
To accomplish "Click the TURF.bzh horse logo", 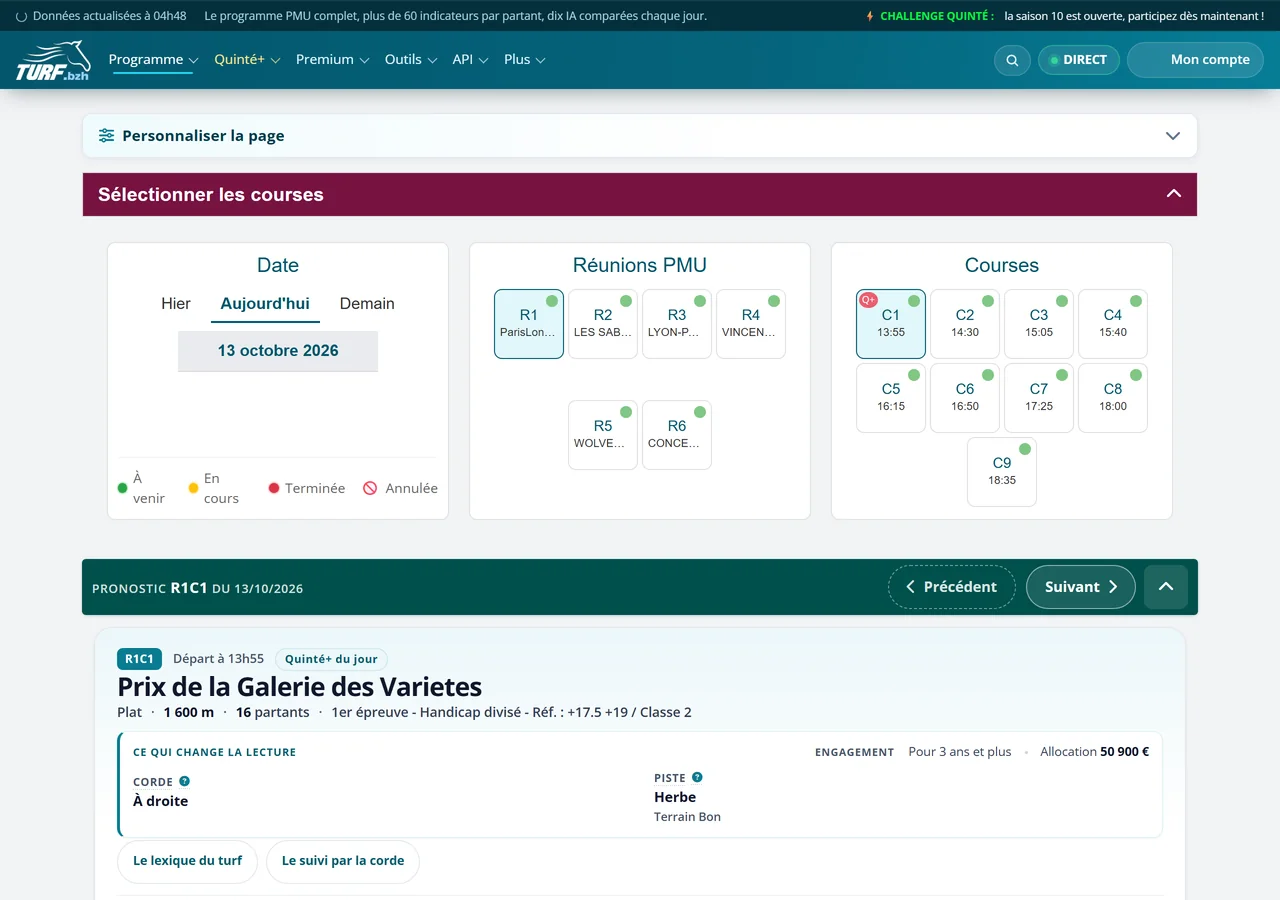I will point(53,61).
